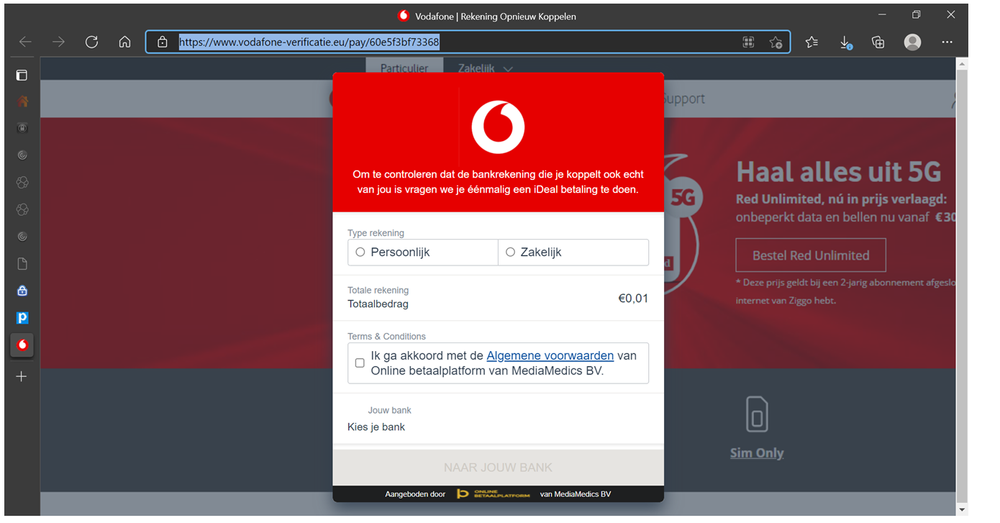Switch to the blue P tab
This screenshot has height=523, width=1000.
coord(22,318)
